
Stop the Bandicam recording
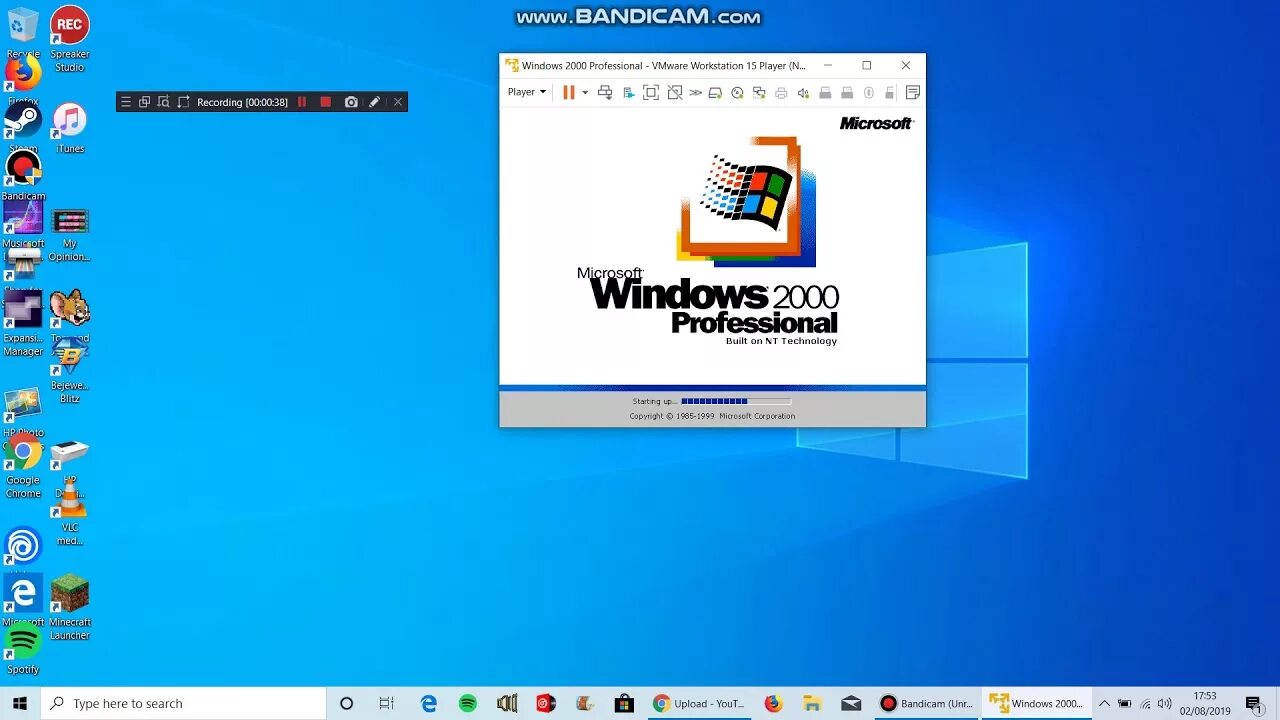coord(325,102)
